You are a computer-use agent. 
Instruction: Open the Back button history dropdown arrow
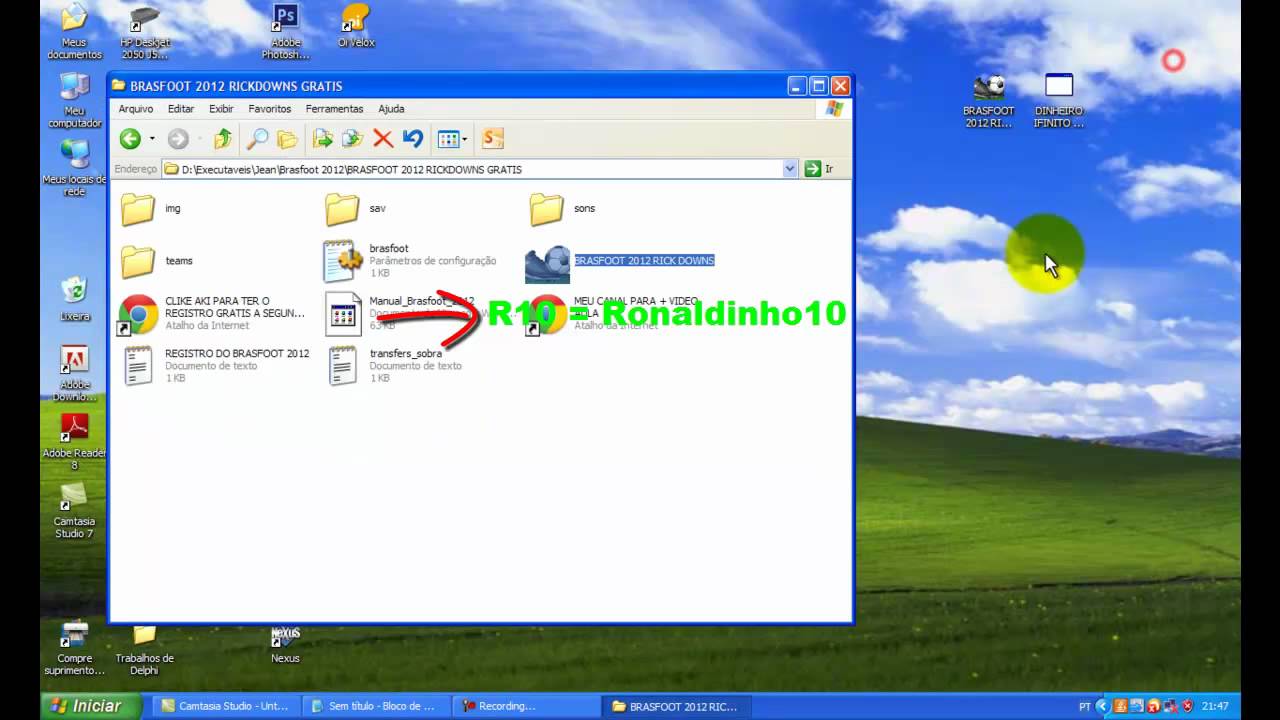(152, 139)
